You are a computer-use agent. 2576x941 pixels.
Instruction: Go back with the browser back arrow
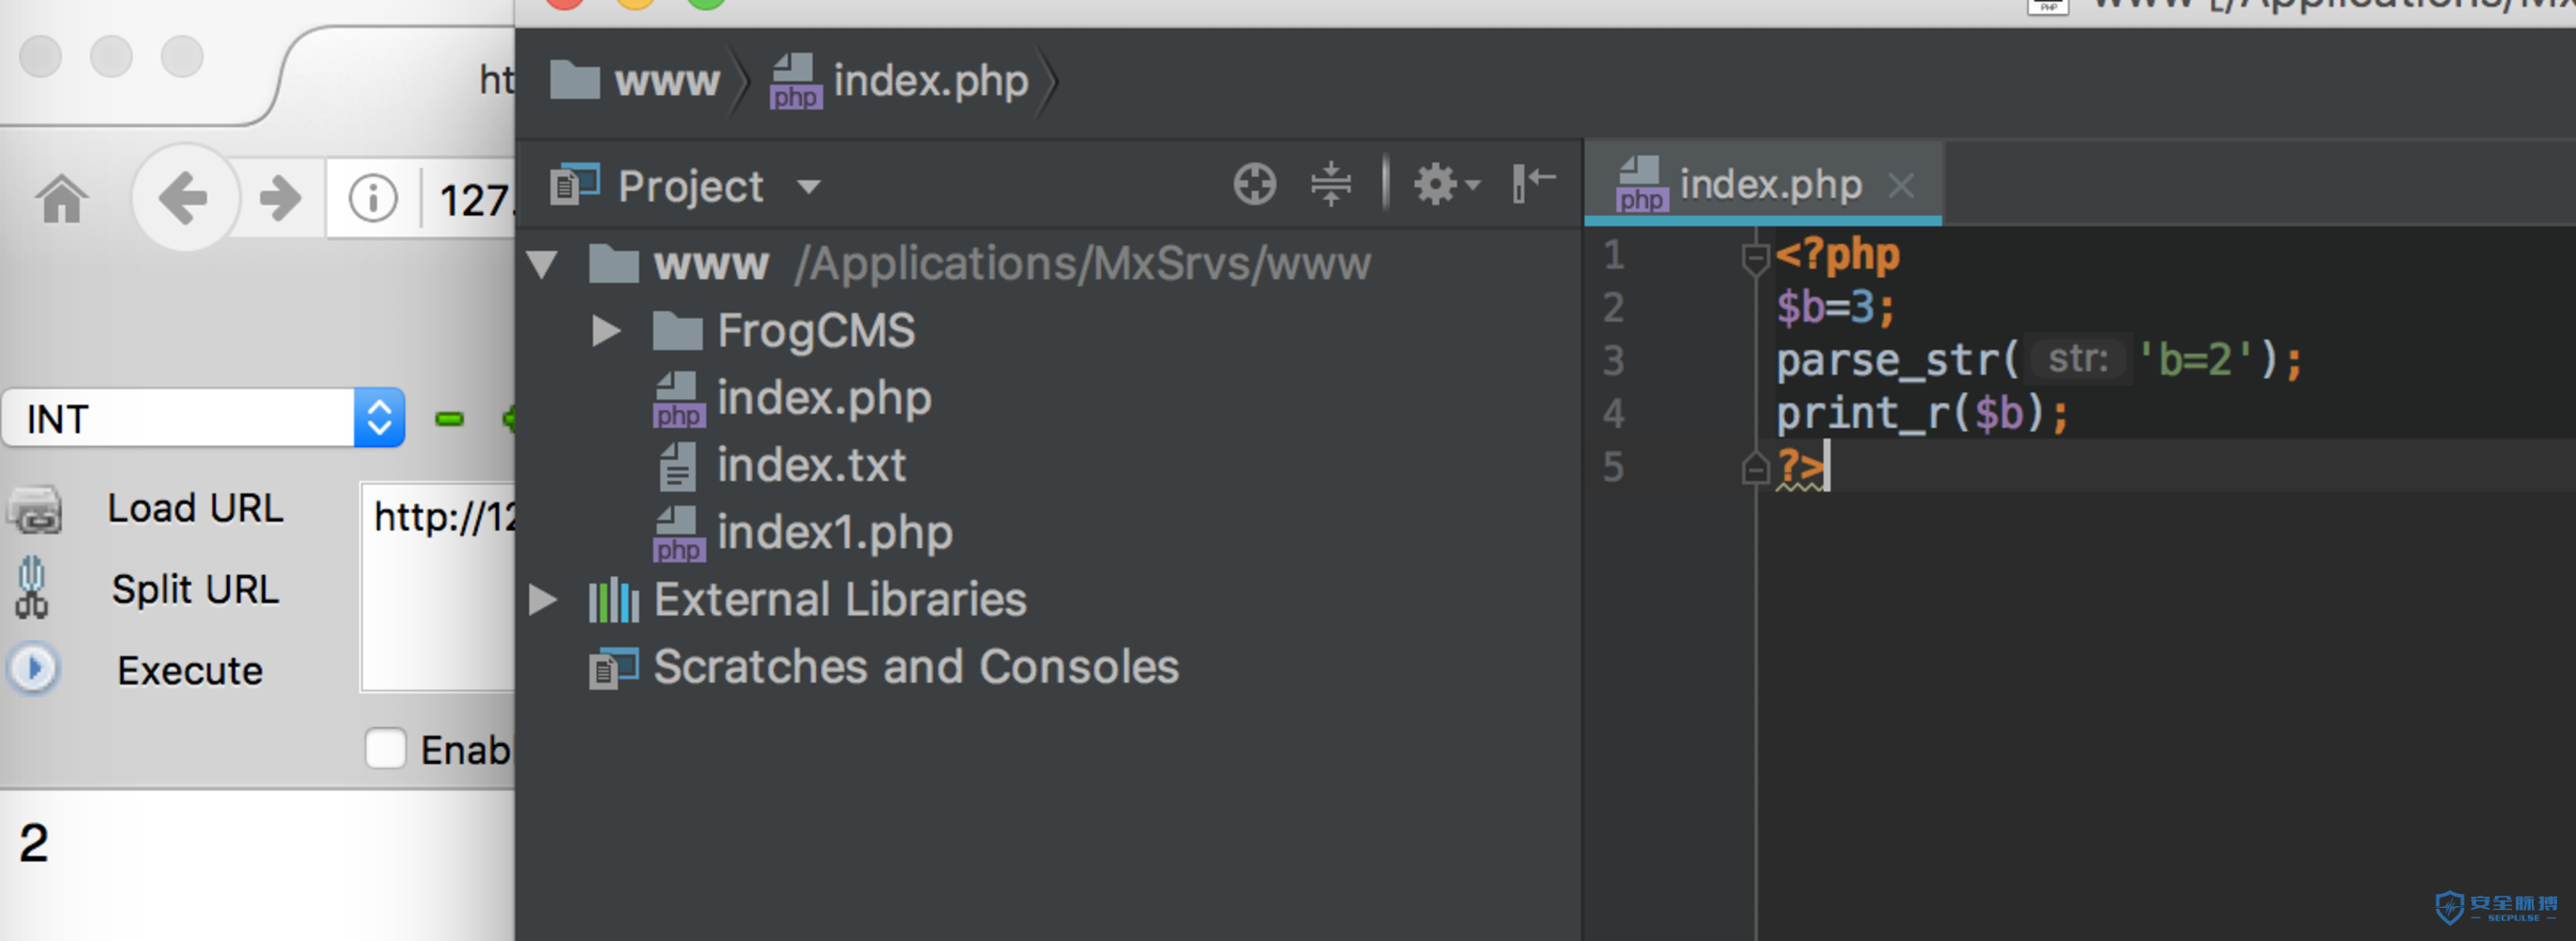[x=184, y=198]
